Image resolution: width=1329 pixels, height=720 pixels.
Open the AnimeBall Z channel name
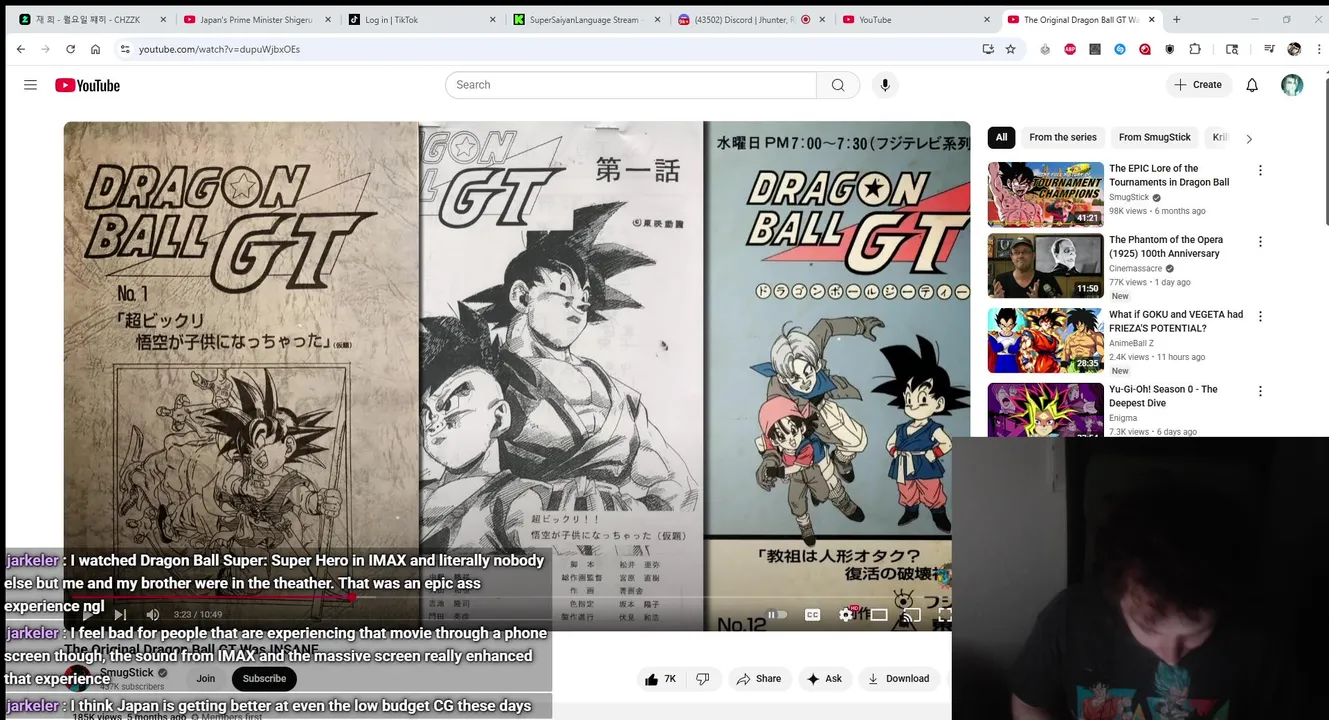pyautogui.click(x=1131, y=343)
